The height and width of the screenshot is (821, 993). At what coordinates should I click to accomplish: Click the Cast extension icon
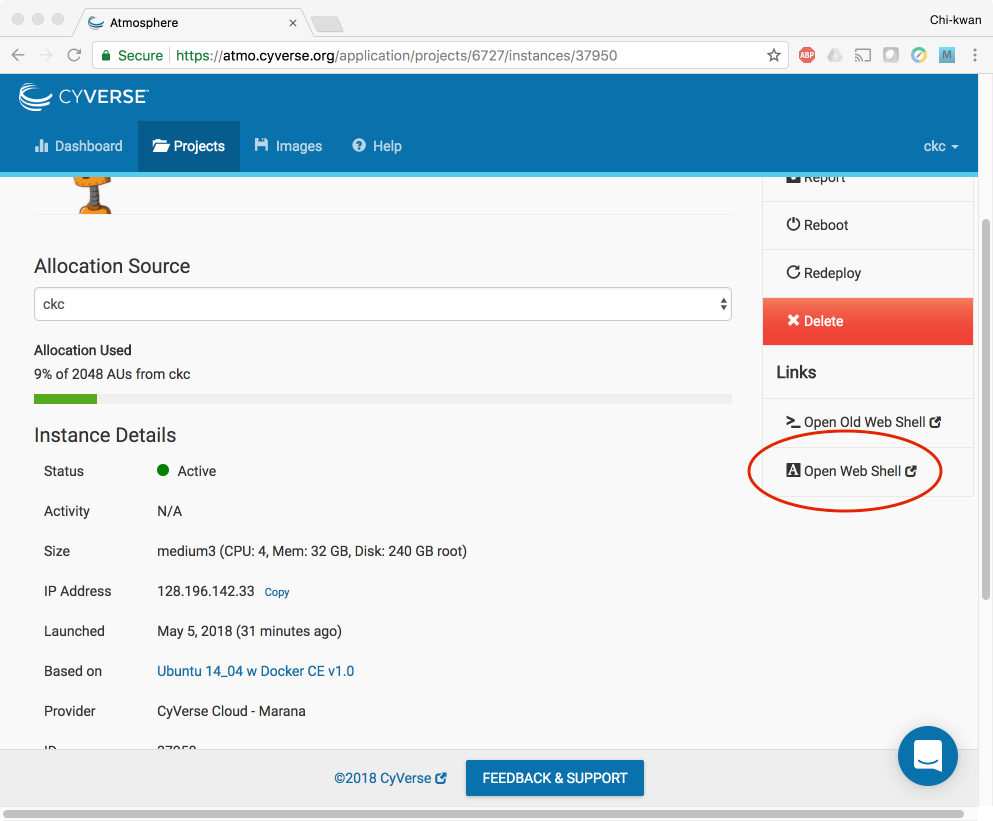point(863,55)
